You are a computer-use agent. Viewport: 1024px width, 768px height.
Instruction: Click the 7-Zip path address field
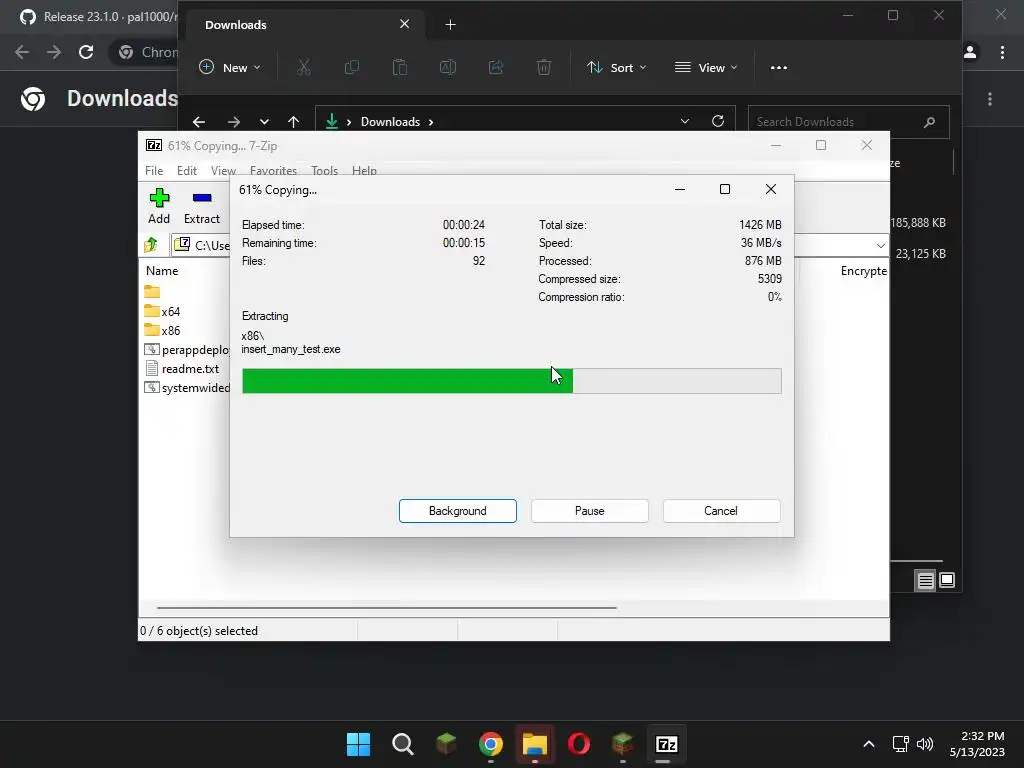202,246
